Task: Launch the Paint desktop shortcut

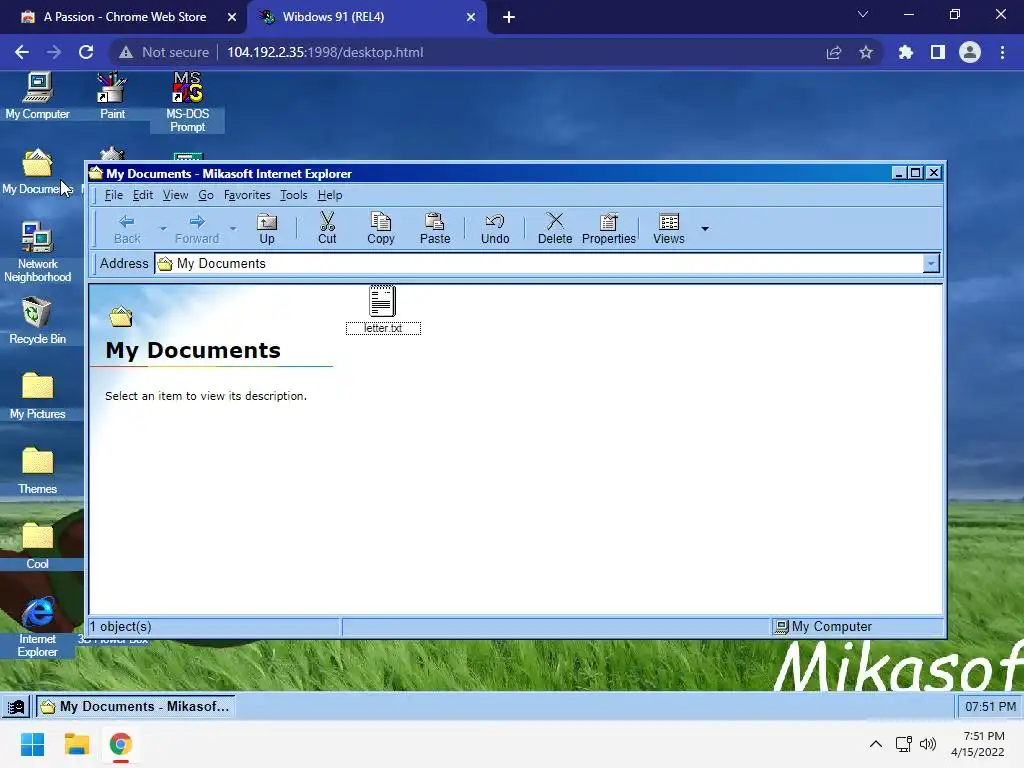Action: pos(112,96)
